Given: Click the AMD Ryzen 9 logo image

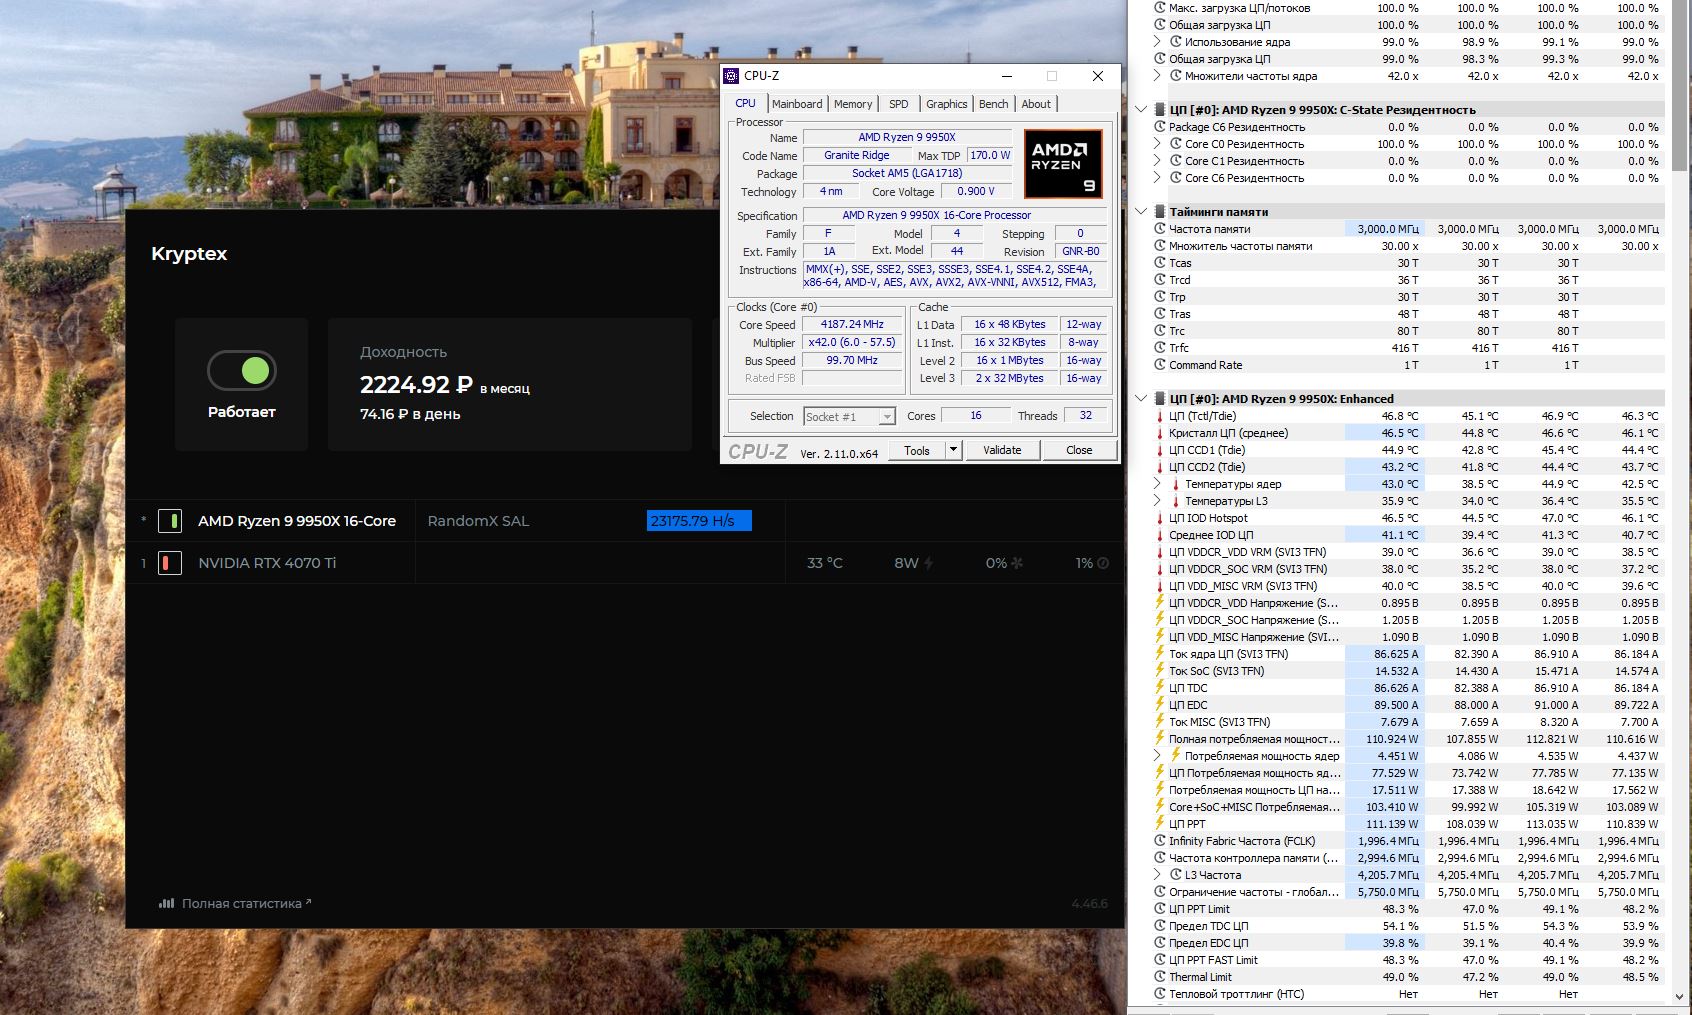Looking at the screenshot, I should pyautogui.click(x=1063, y=163).
